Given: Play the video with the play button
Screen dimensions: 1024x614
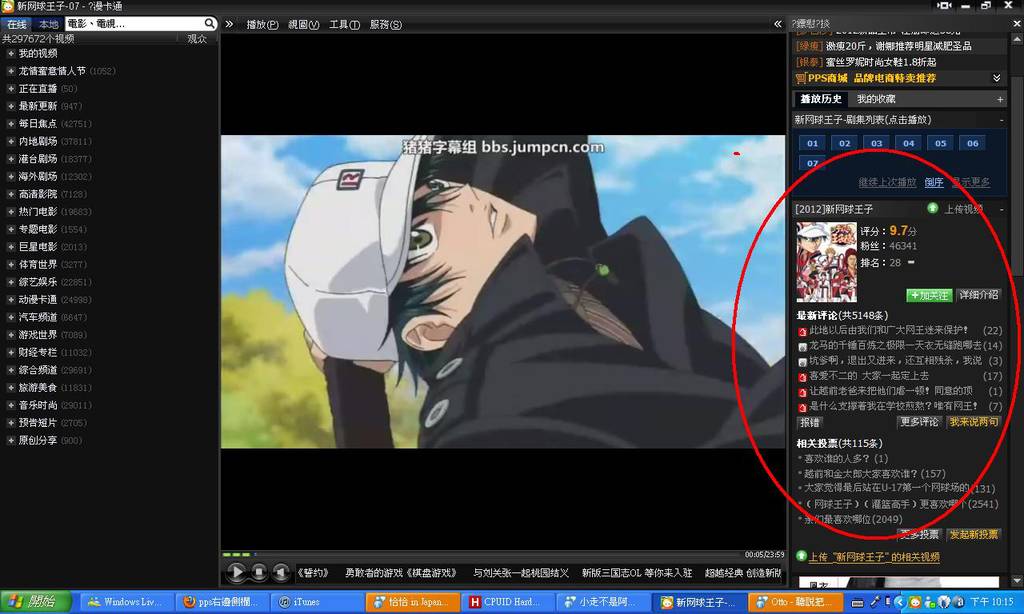Looking at the screenshot, I should 236,572.
